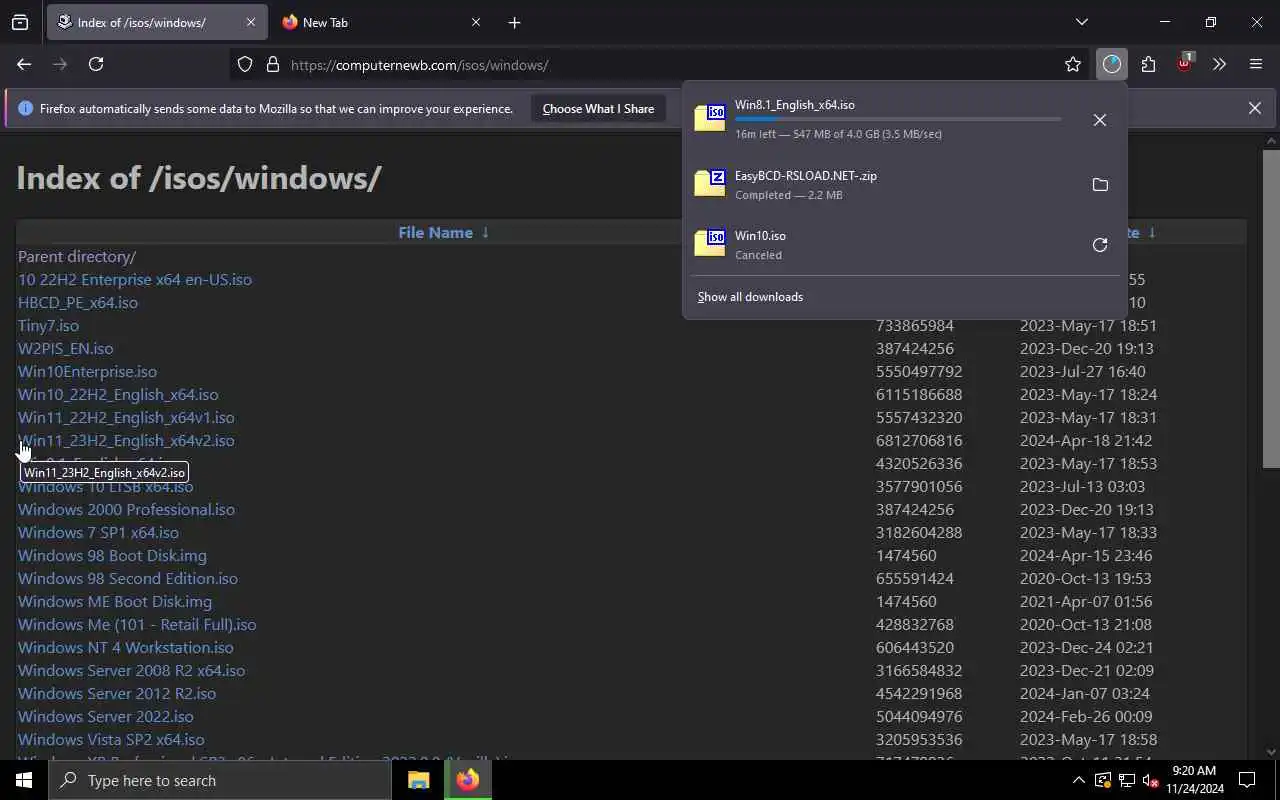Screen dimensions: 1280x800
Task: Download Windows Me (101 - Retail Full).iso
Action: pyautogui.click(x=137, y=625)
